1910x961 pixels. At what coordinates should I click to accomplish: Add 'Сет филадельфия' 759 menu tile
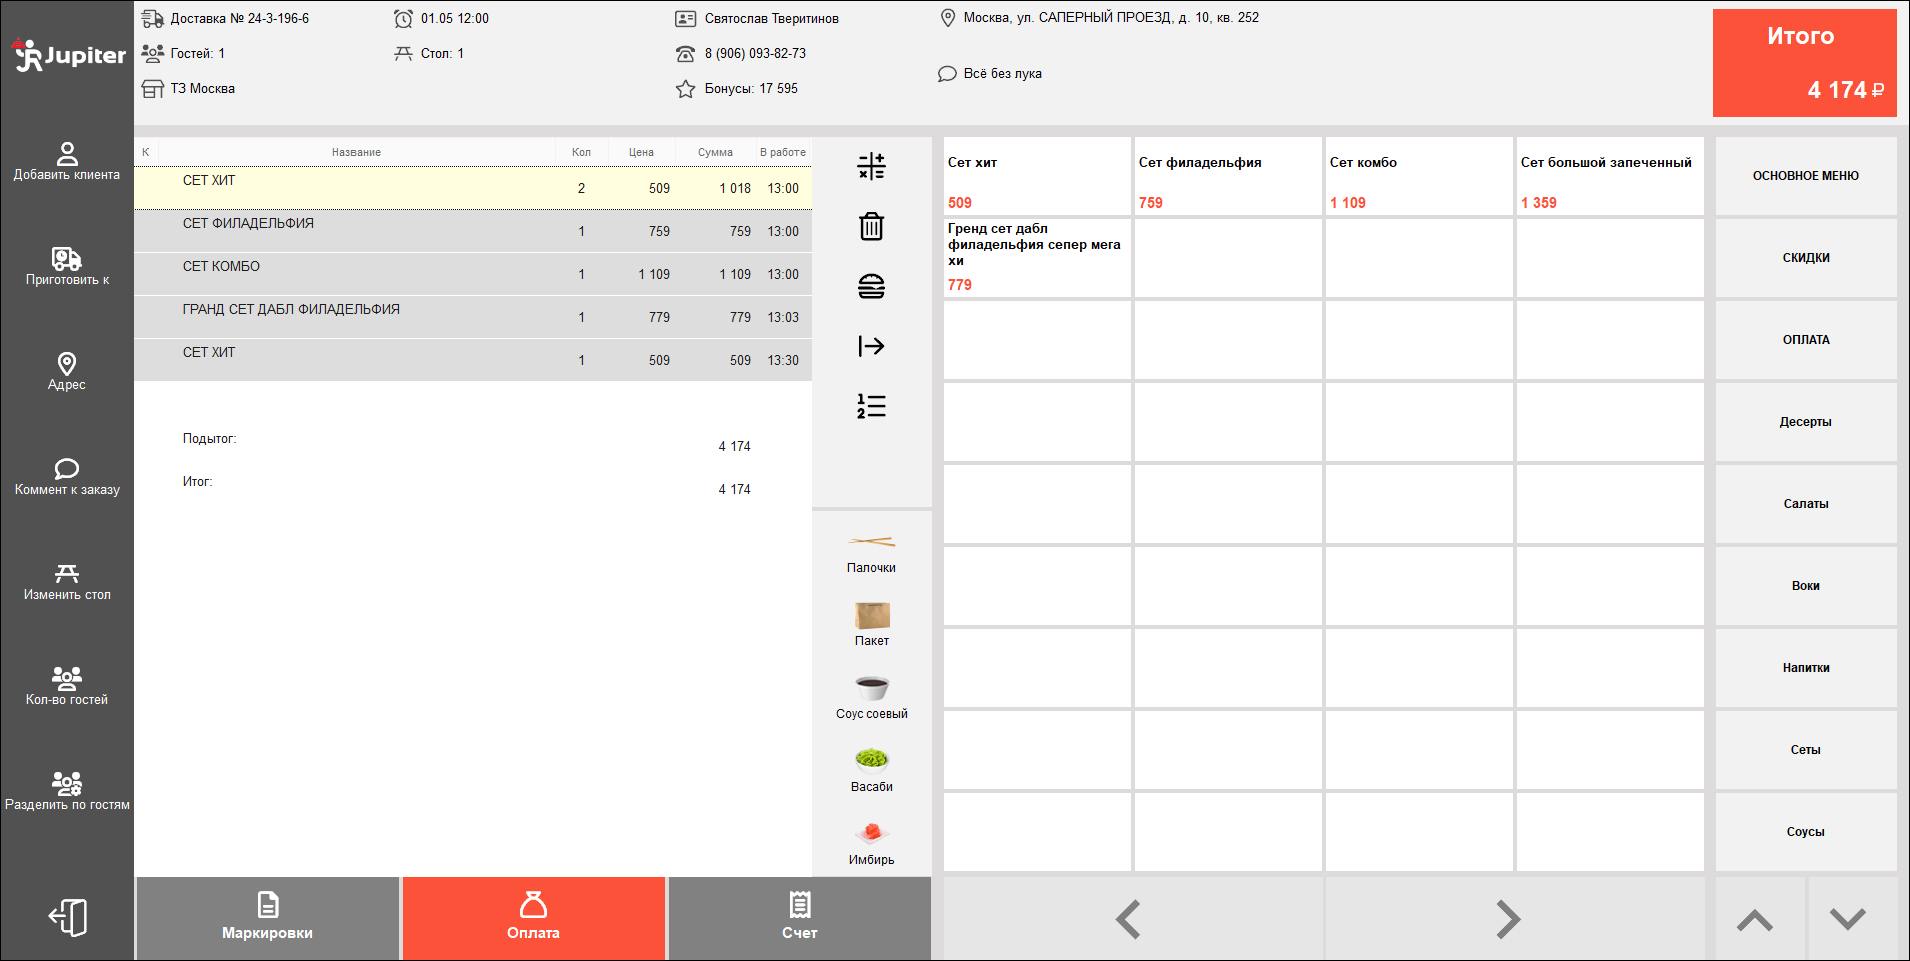(1228, 176)
